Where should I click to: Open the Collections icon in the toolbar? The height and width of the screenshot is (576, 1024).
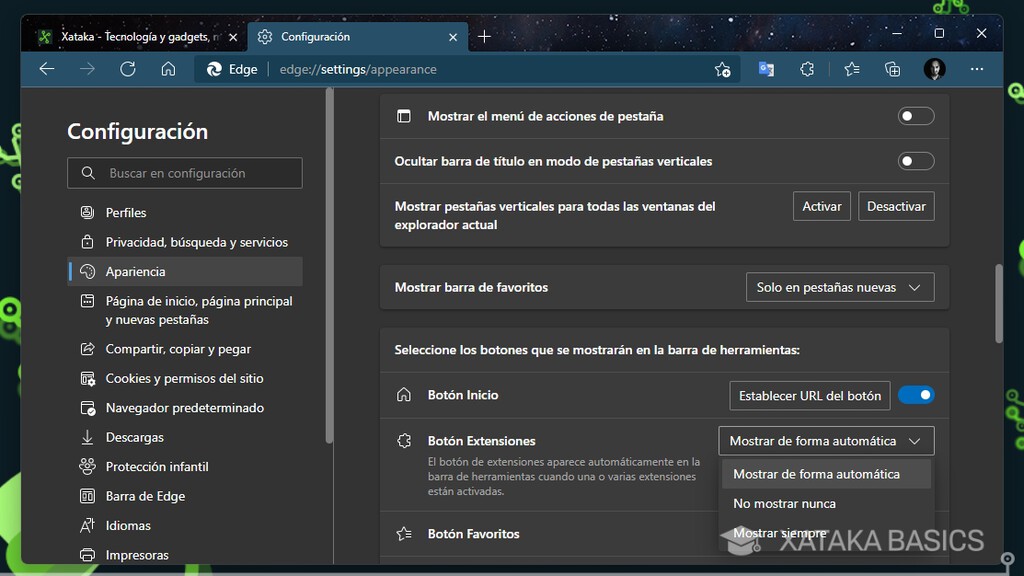tap(890, 69)
